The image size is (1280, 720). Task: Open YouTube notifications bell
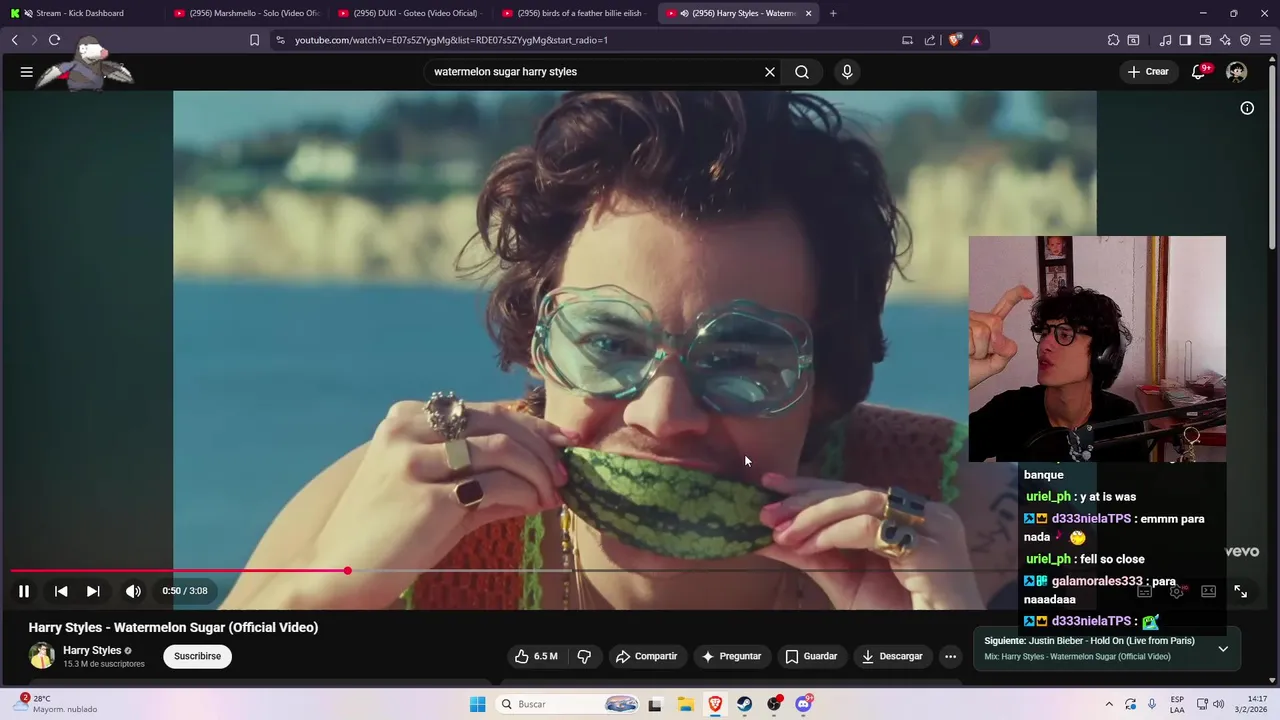(1199, 72)
